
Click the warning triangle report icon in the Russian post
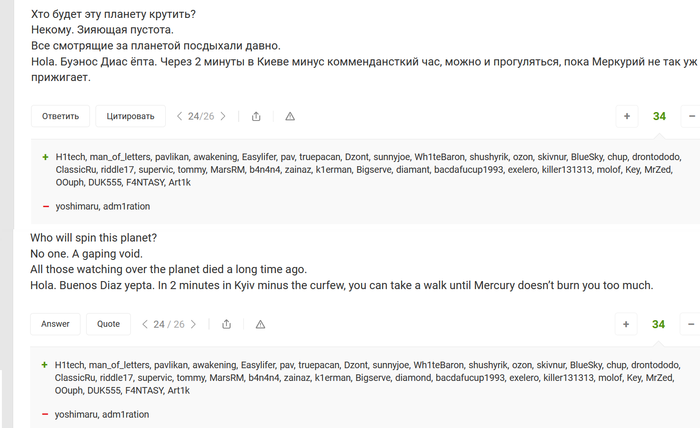click(x=290, y=116)
